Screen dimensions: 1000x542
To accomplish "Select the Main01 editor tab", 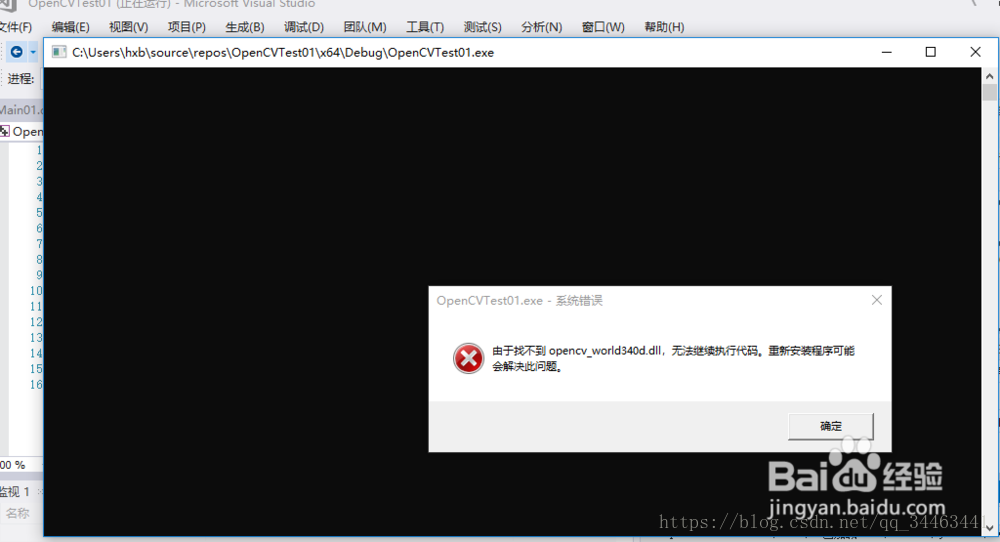I will [x=21, y=110].
